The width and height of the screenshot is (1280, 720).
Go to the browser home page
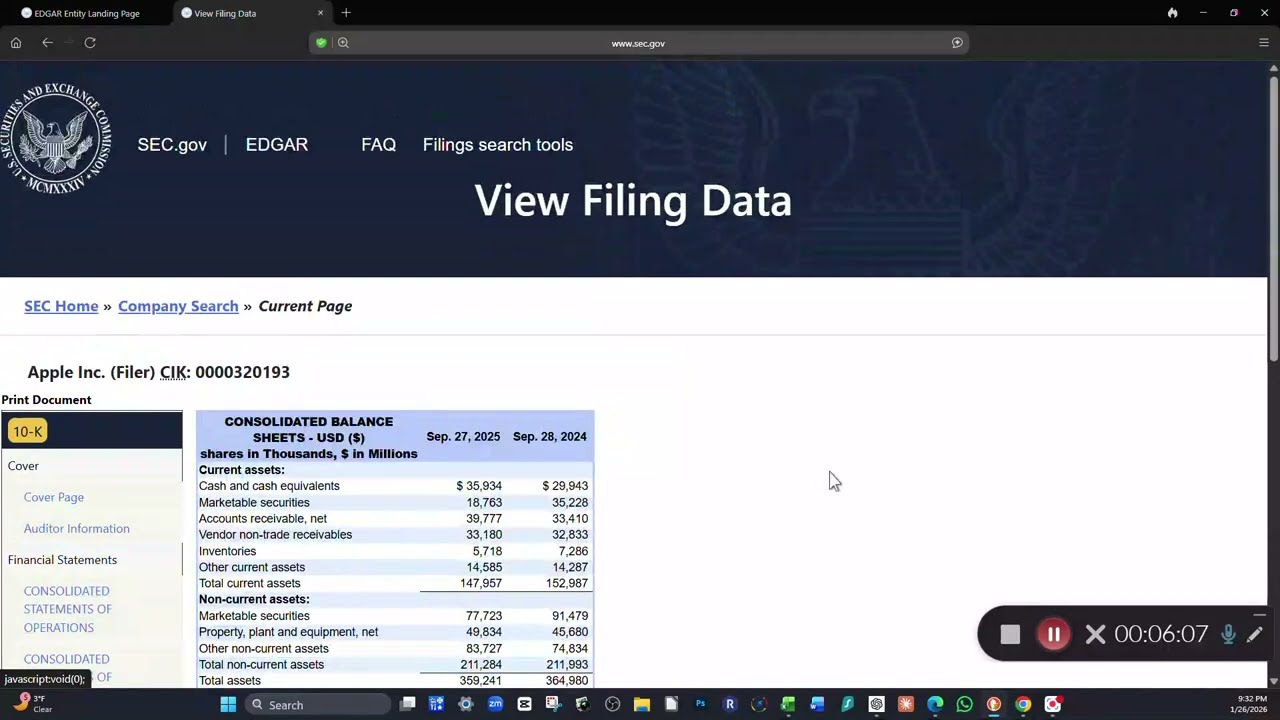(x=16, y=43)
